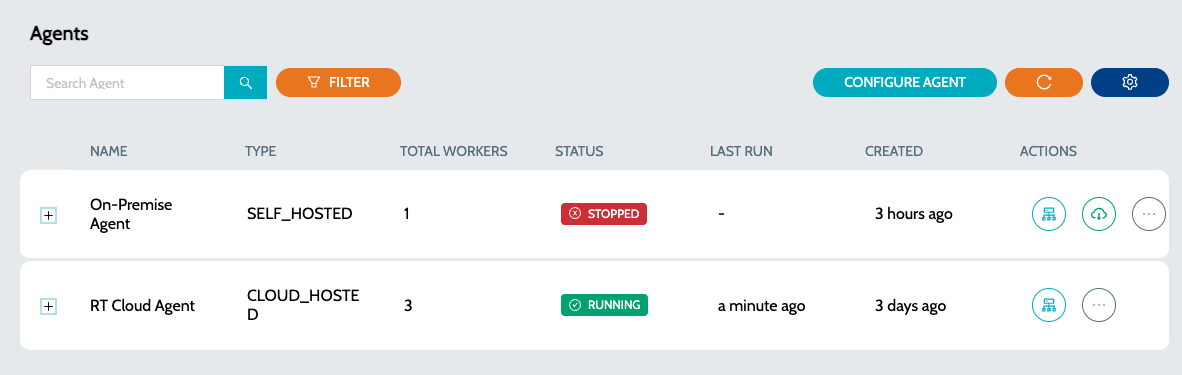Click the STOPPED status badge
1182x375 pixels.
point(604,214)
